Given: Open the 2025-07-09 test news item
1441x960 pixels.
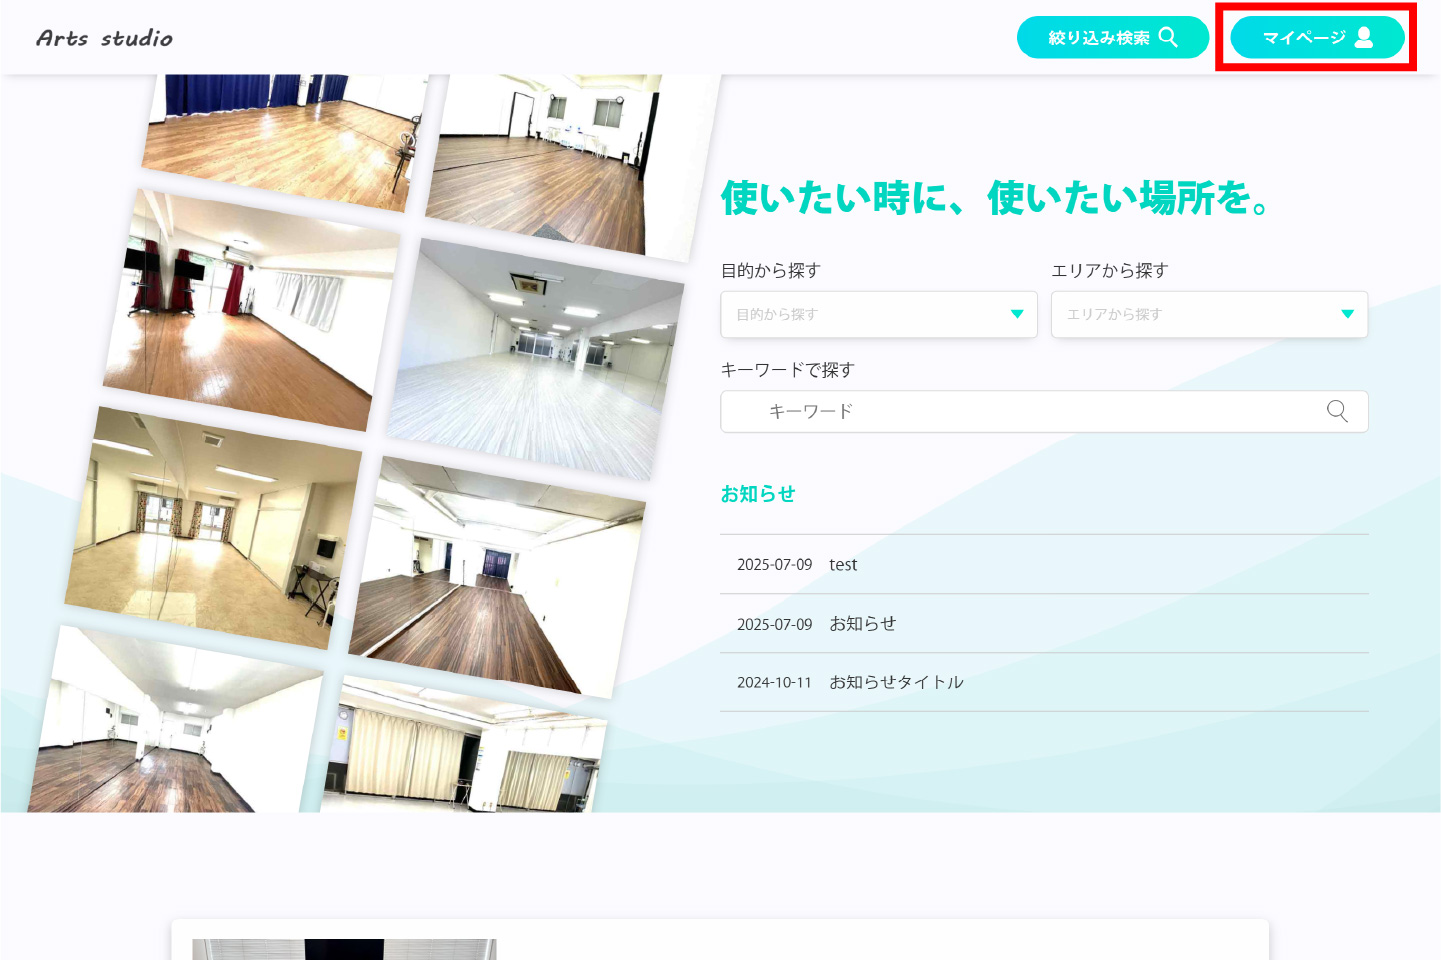Looking at the screenshot, I should point(843,565).
